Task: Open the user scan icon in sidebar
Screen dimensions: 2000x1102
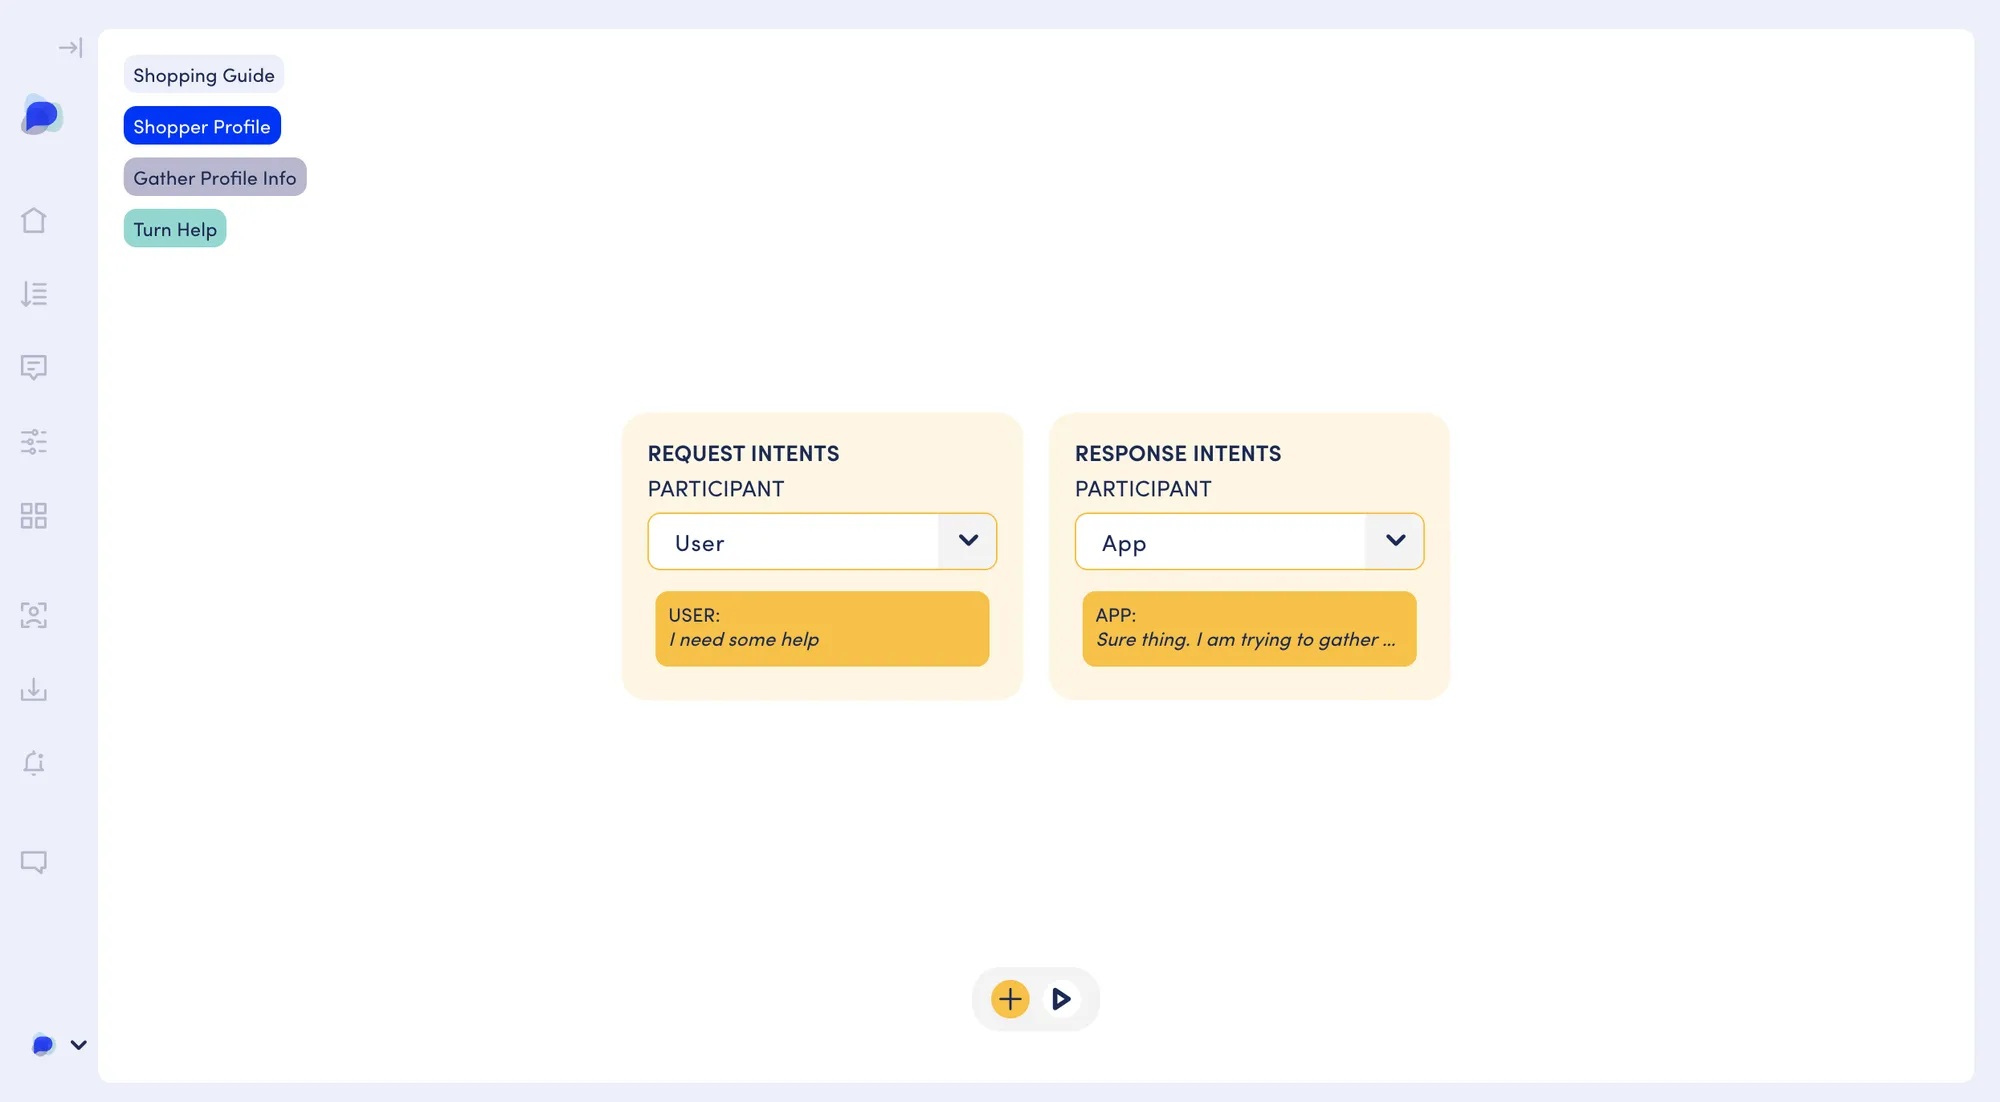Action: (34, 615)
